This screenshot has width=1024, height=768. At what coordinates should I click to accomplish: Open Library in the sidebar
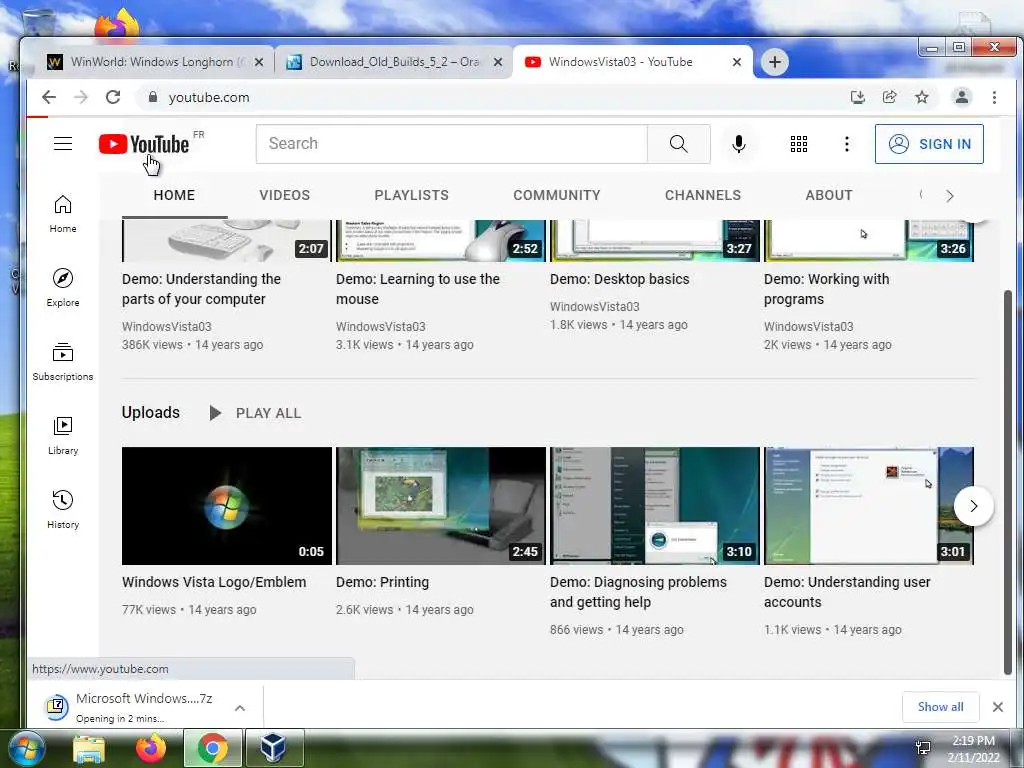(63, 436)
